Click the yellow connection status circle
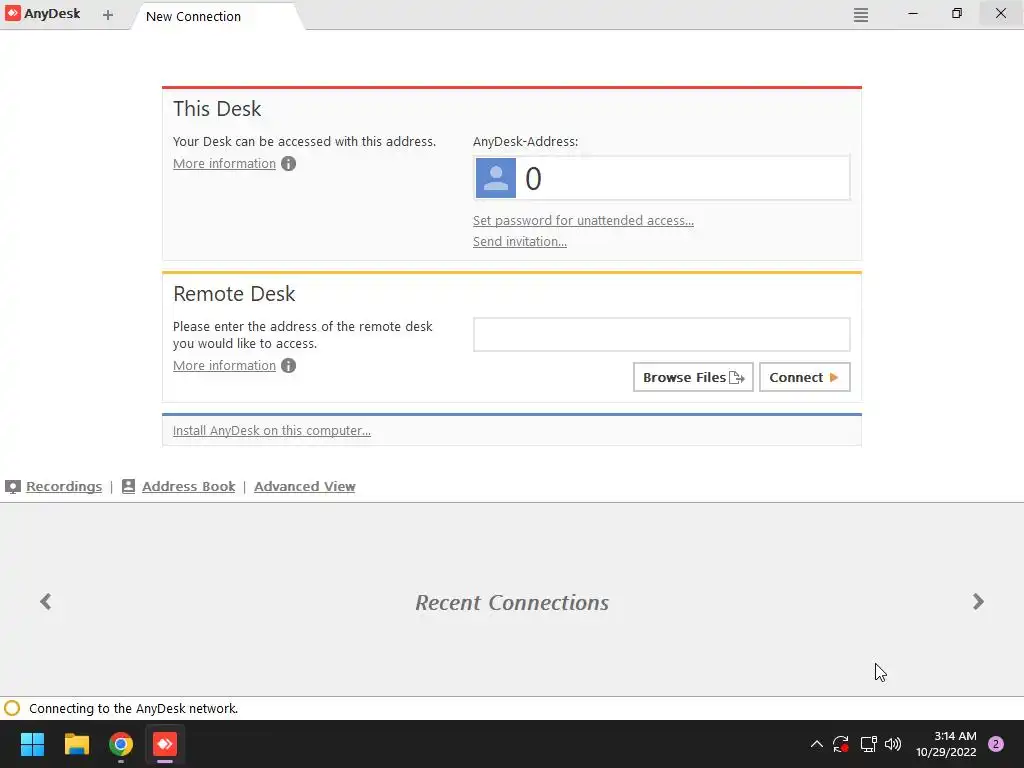This screenshot has width=1024, height=768. (12, 708)
